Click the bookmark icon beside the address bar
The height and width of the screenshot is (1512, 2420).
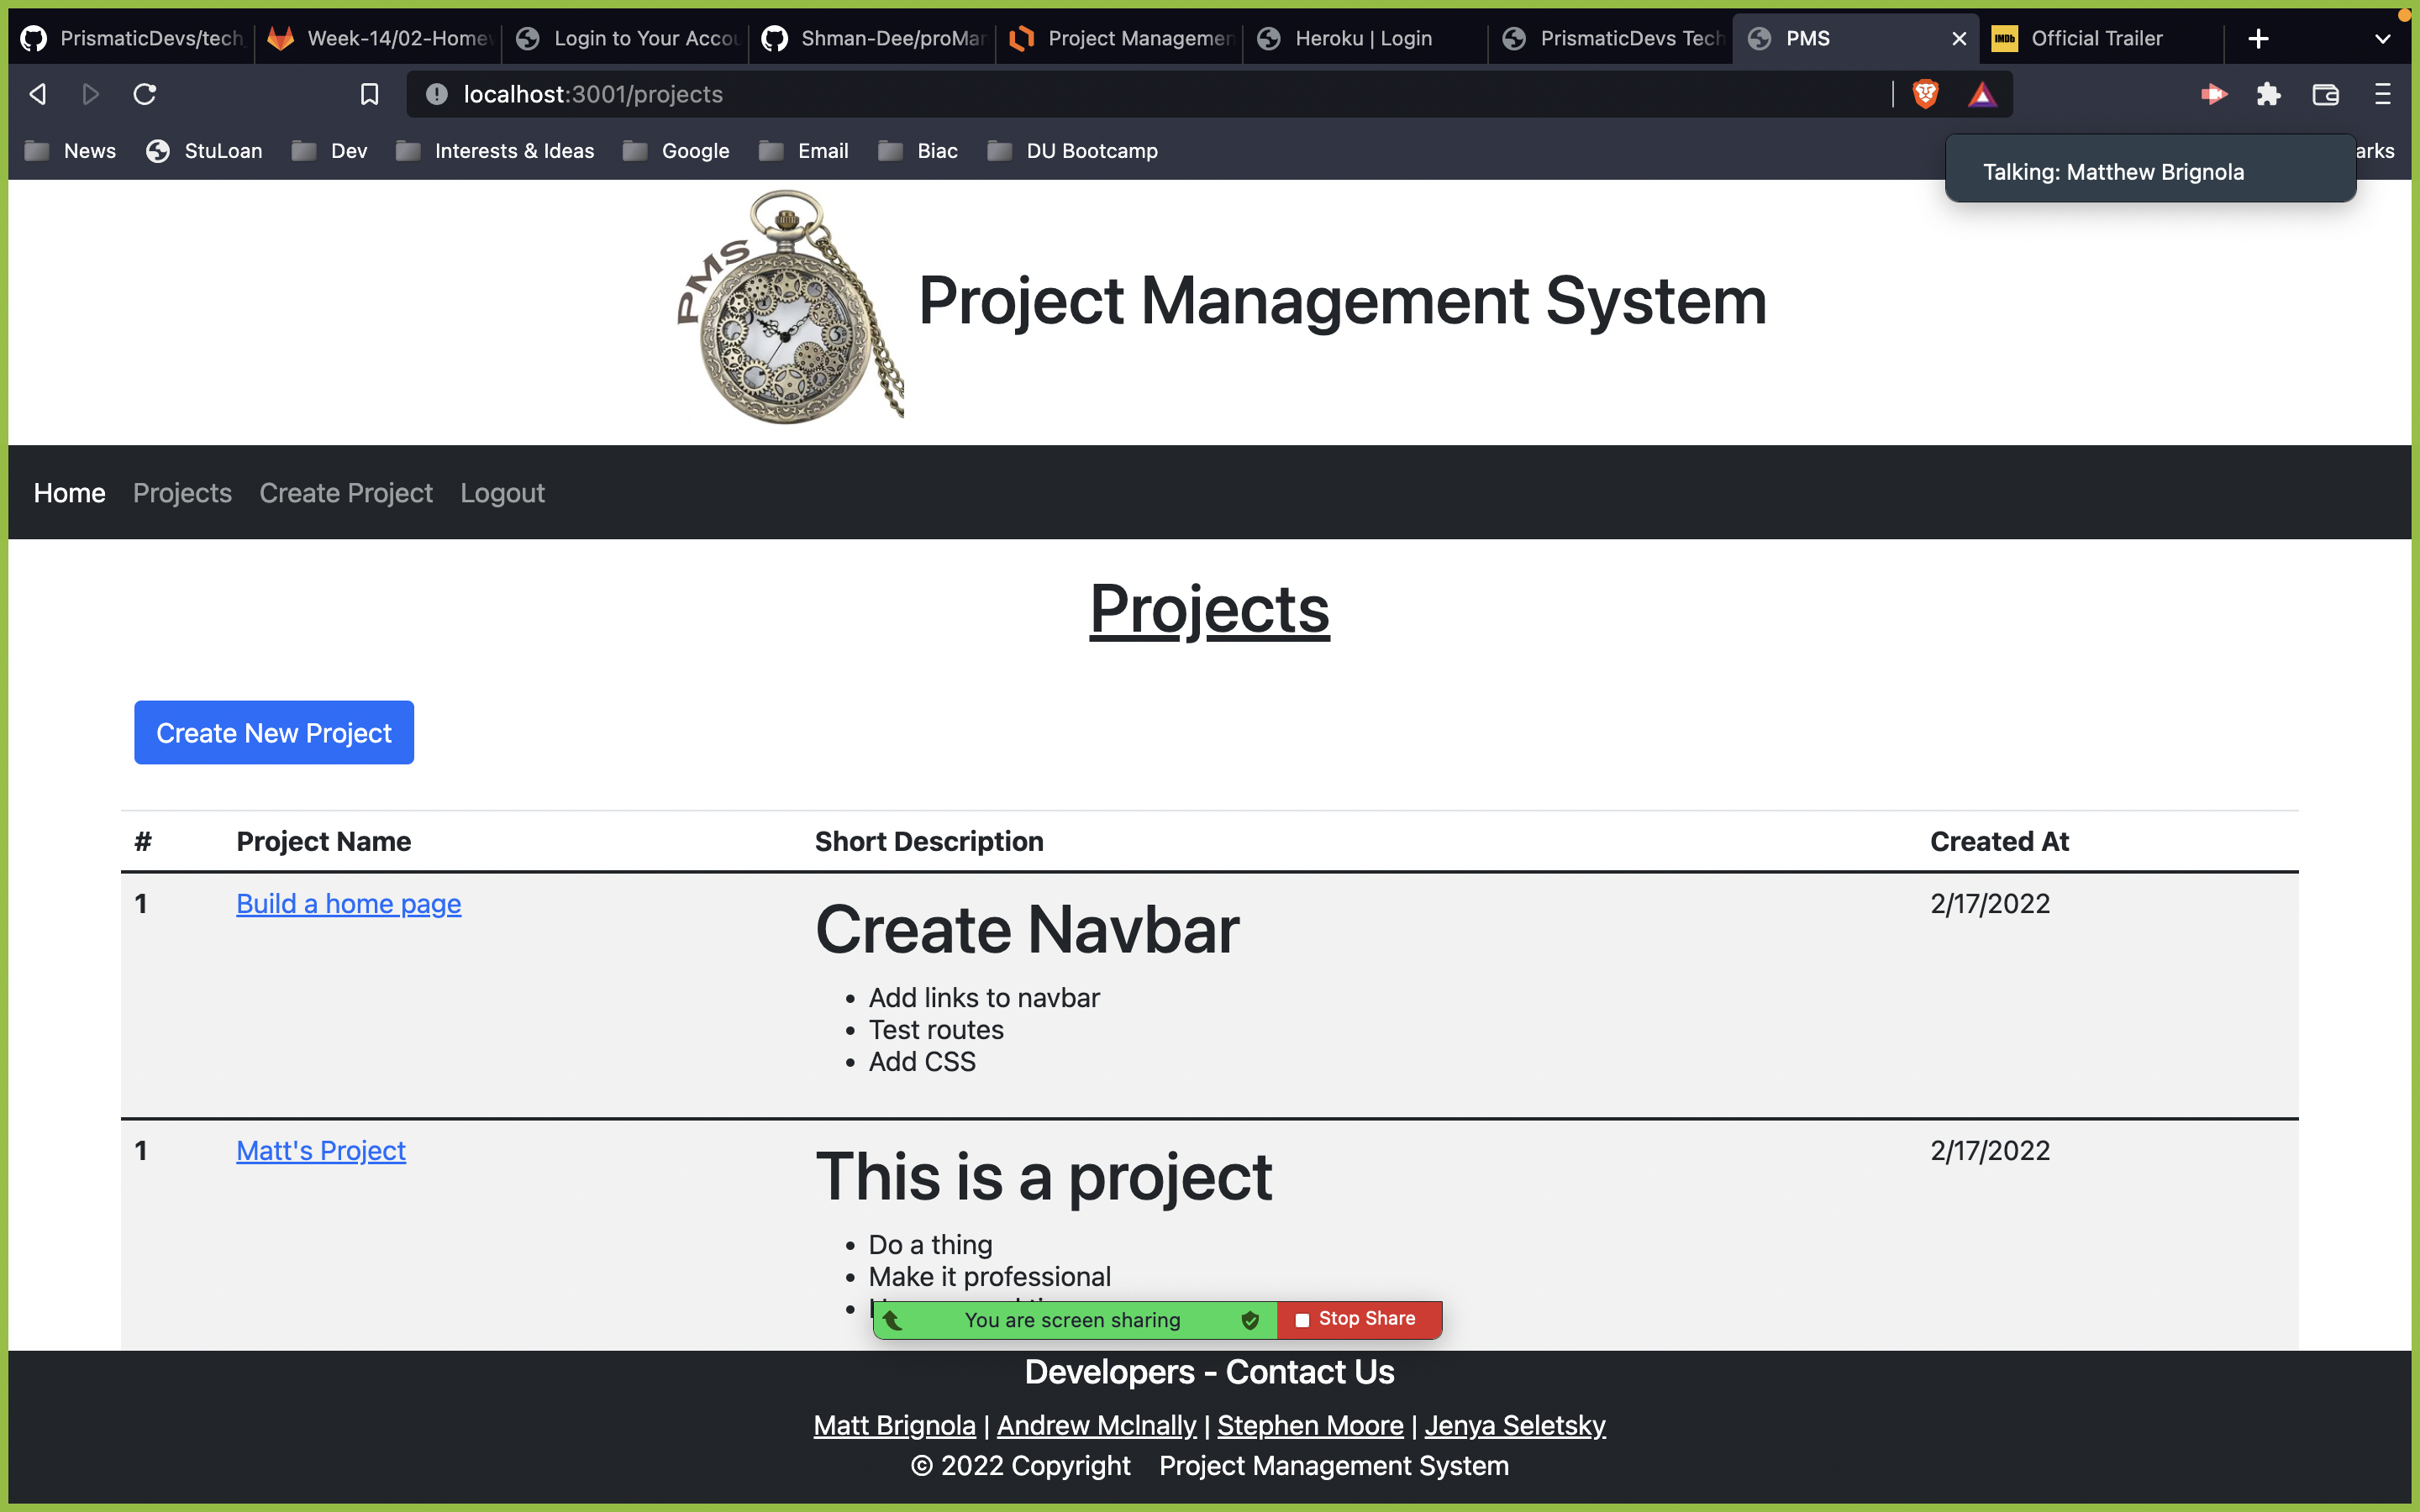(369, 94)
